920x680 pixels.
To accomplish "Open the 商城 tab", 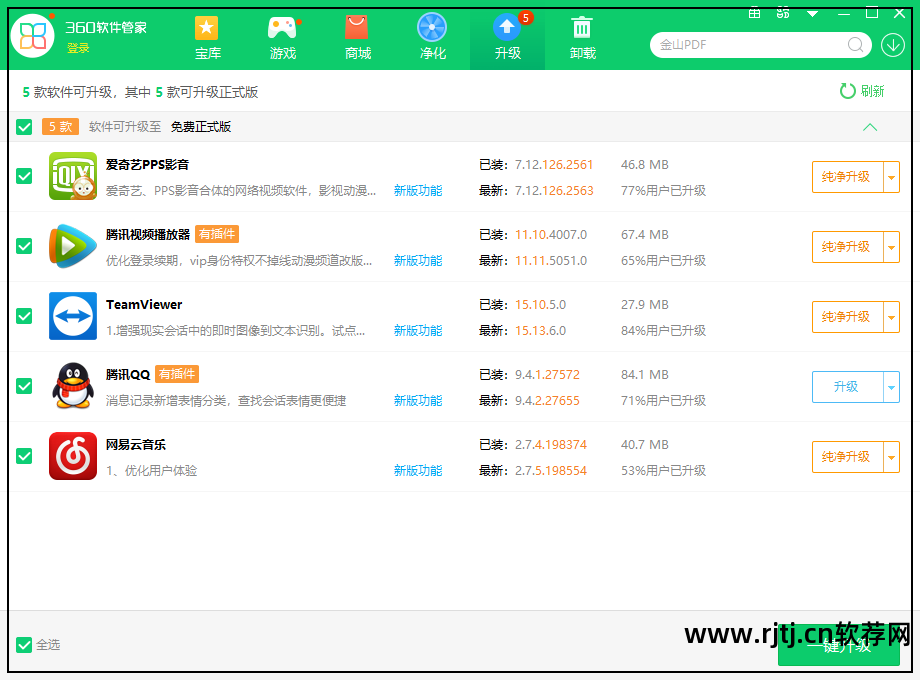I will pos(357,38).
